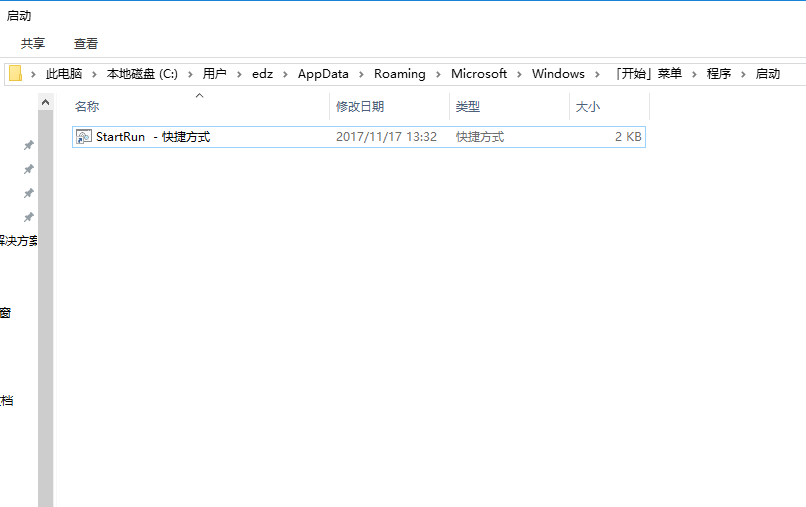This screenshot has height=507, width=806.
Task: Expand the chevron after Roaming in the address bar
Action: point(438,74)
